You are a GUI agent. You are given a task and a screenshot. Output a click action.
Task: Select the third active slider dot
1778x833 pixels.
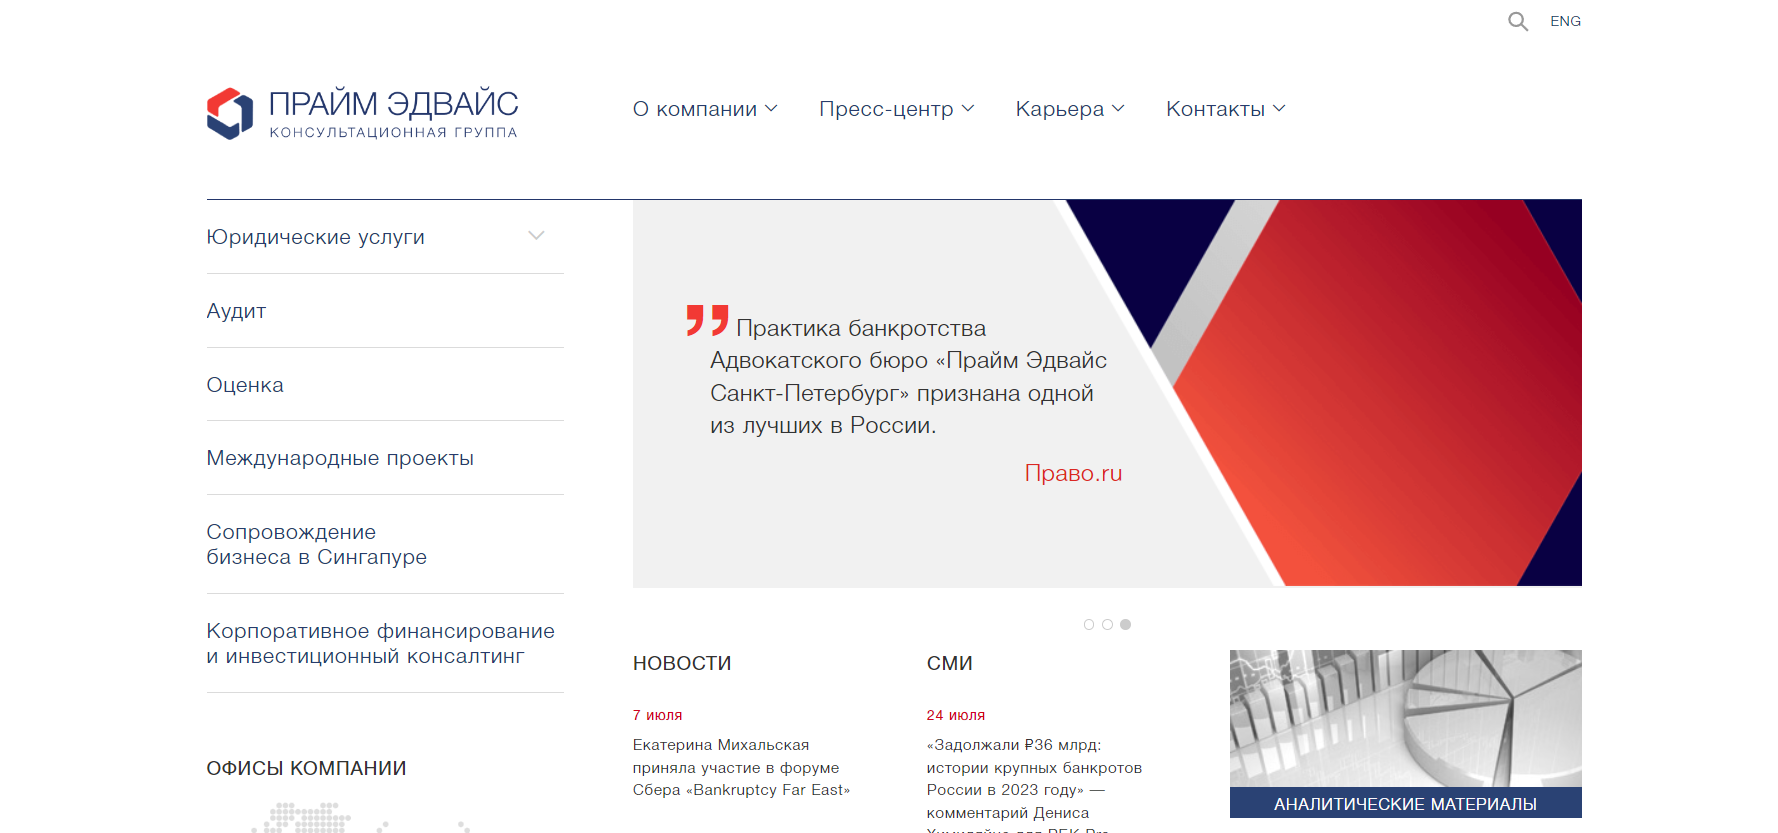tap(1125, 624)
